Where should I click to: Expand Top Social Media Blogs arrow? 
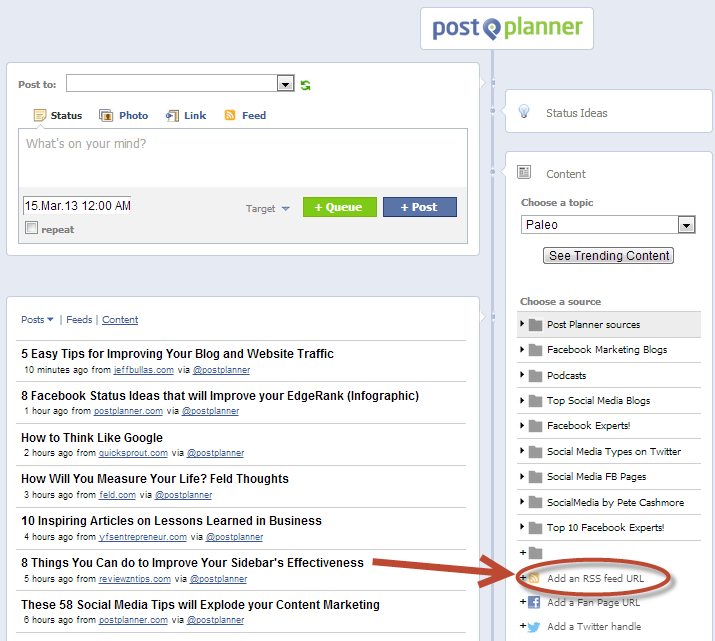(x=522, y=400)
